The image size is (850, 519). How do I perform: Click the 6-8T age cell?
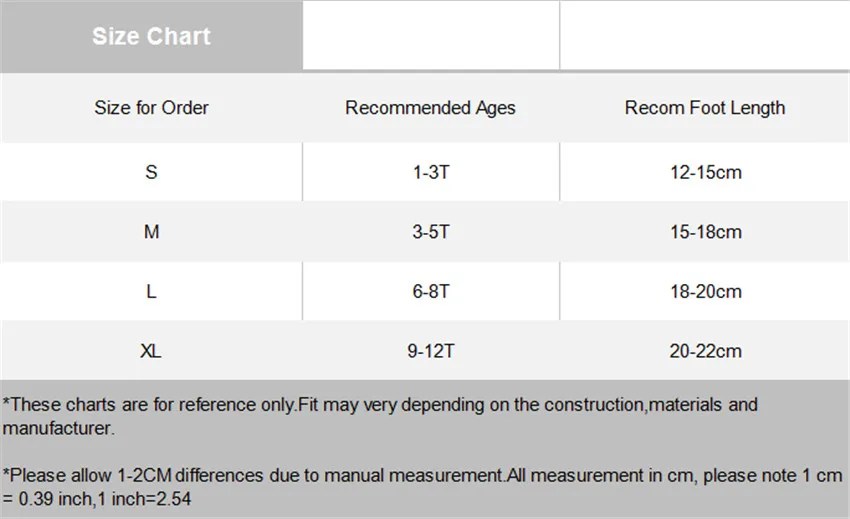pos(431,291)
